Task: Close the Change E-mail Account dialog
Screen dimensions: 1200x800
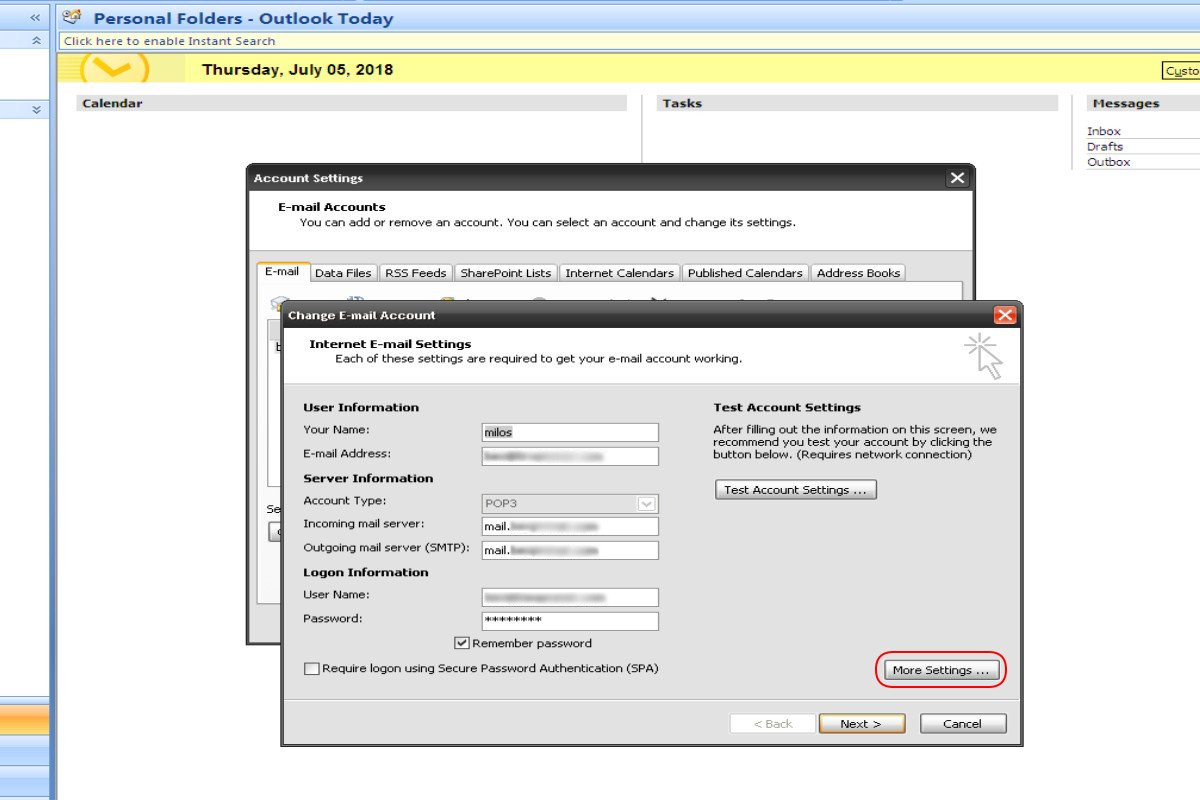Action: click(x=1005, y=315)
